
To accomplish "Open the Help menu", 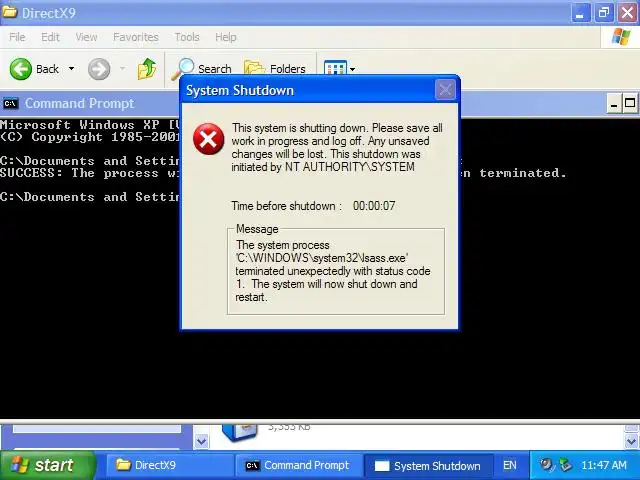I will [226, 37].
